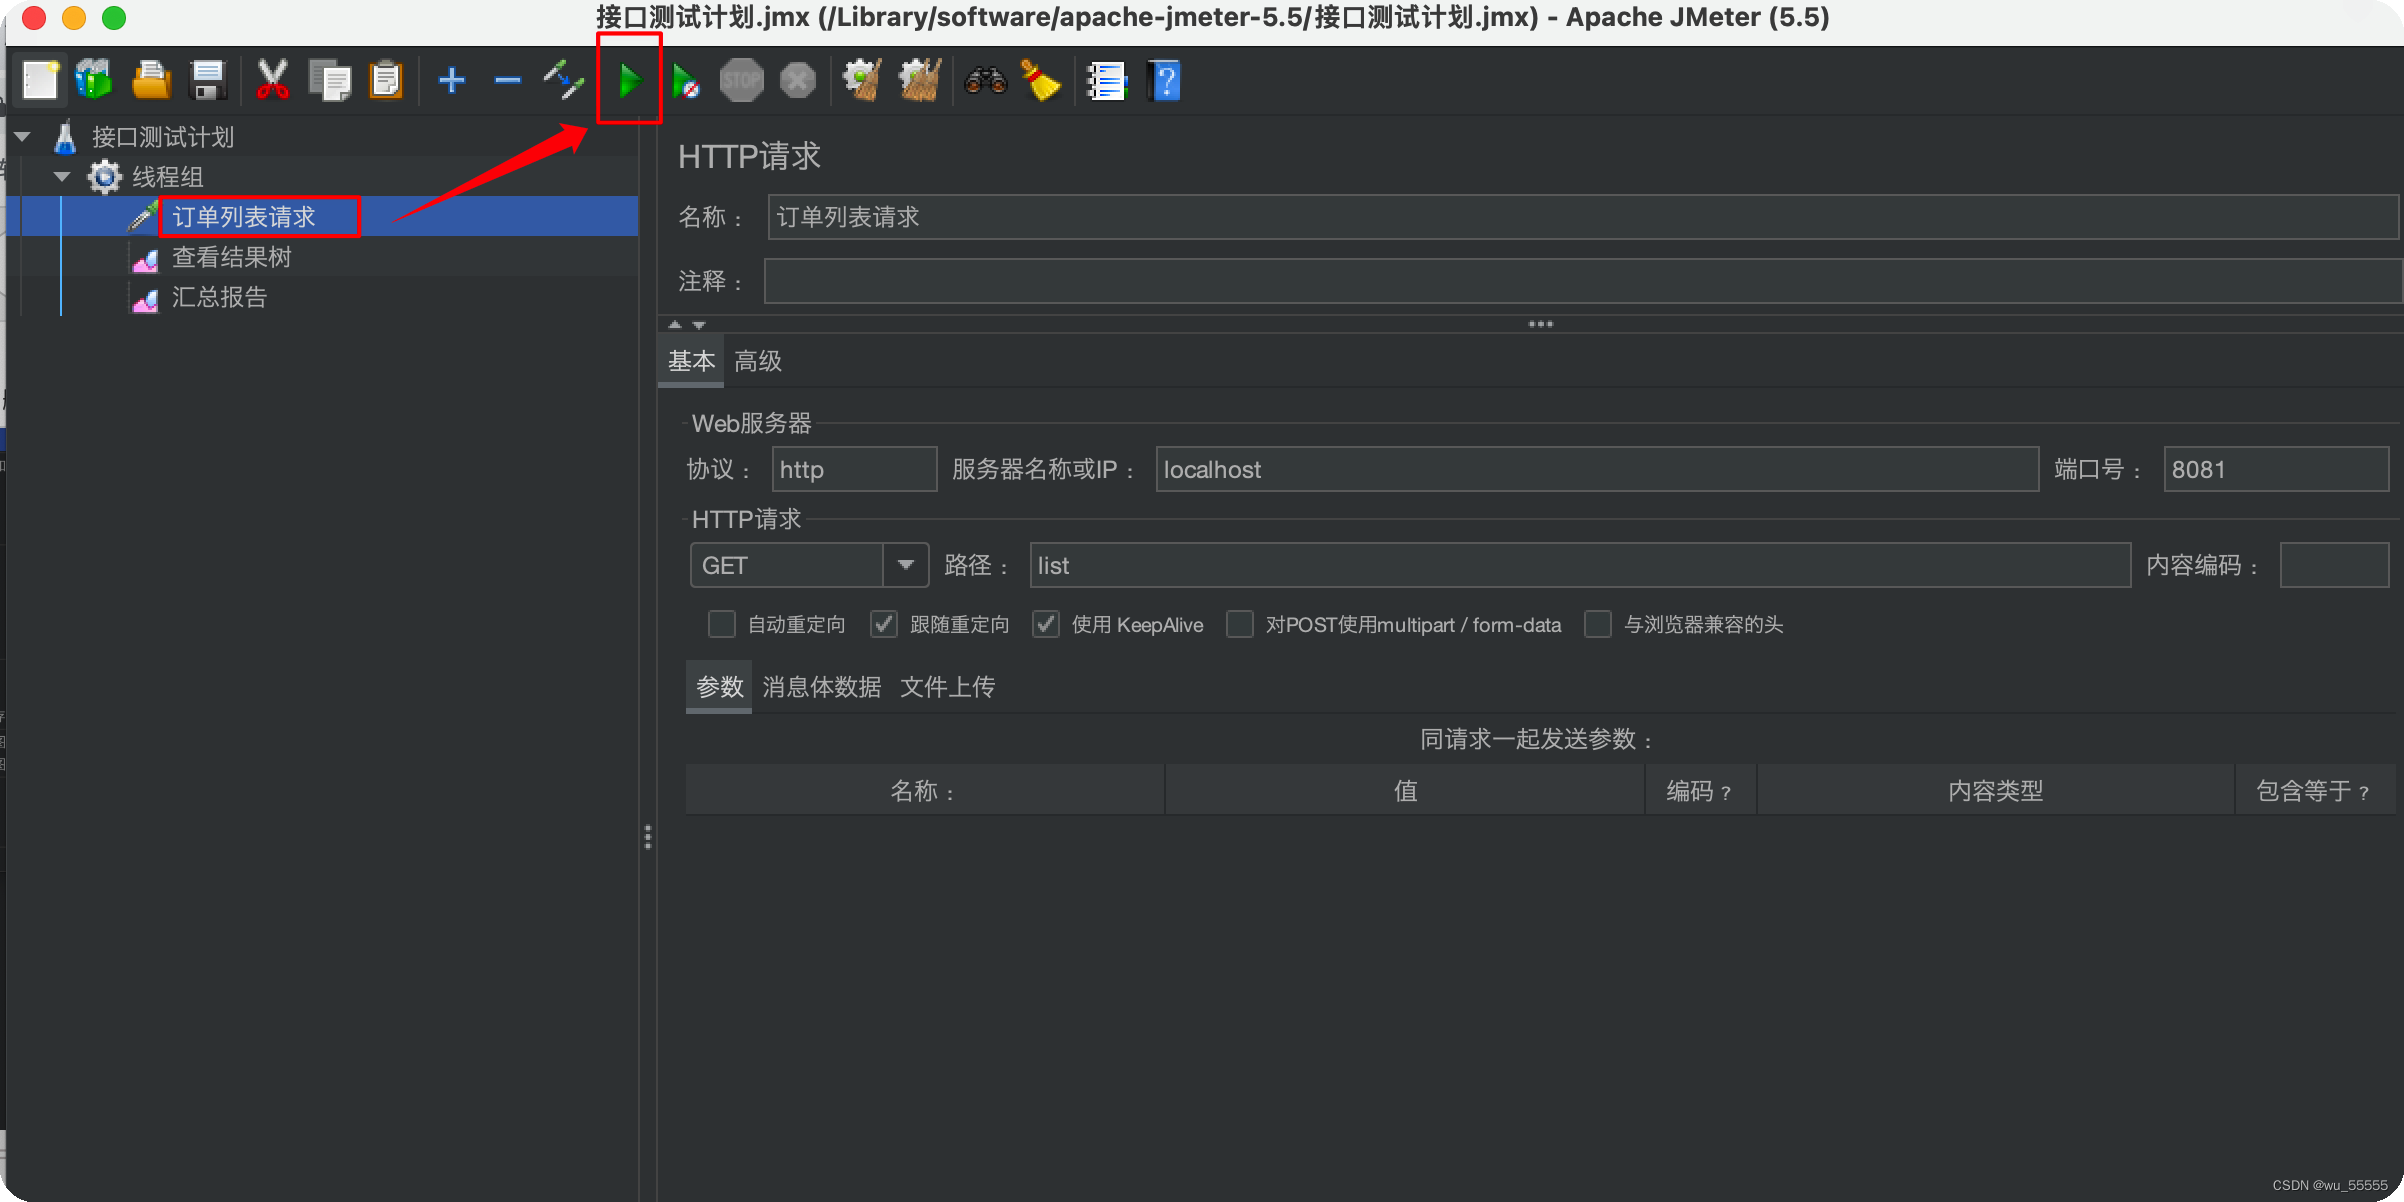Image resolution: width=2404 pixels, height=1202 pixels.
Task: Click the three-dot horizontal divider handle
Action: pyautogui.click(x=1540, y=324)
